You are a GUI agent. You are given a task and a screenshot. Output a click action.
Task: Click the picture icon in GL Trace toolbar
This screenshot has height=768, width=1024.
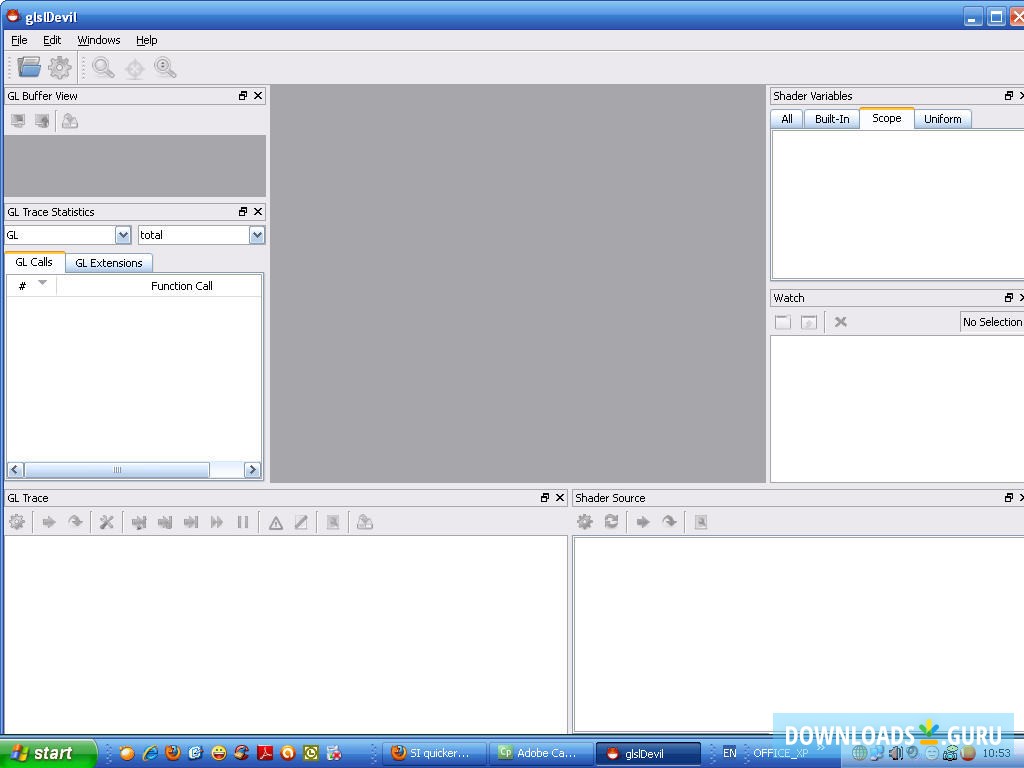coord(333,522)
